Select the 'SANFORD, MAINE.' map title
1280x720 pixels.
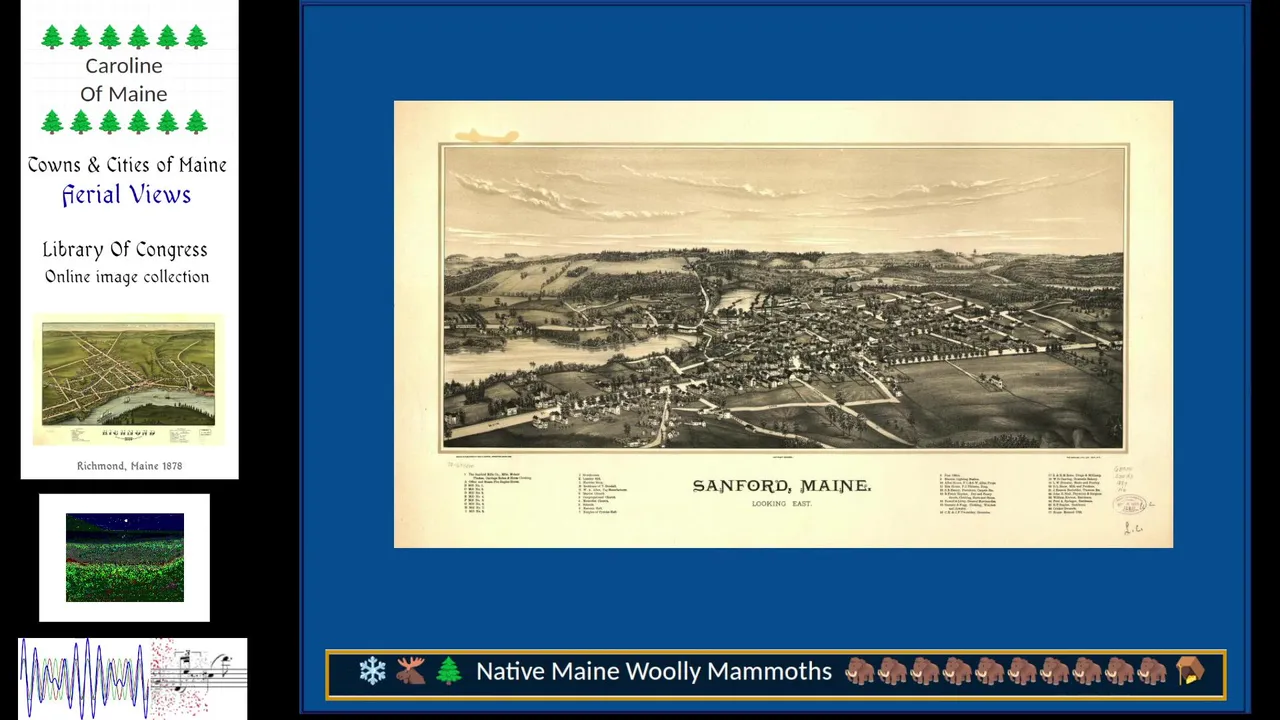coord(782,486)
